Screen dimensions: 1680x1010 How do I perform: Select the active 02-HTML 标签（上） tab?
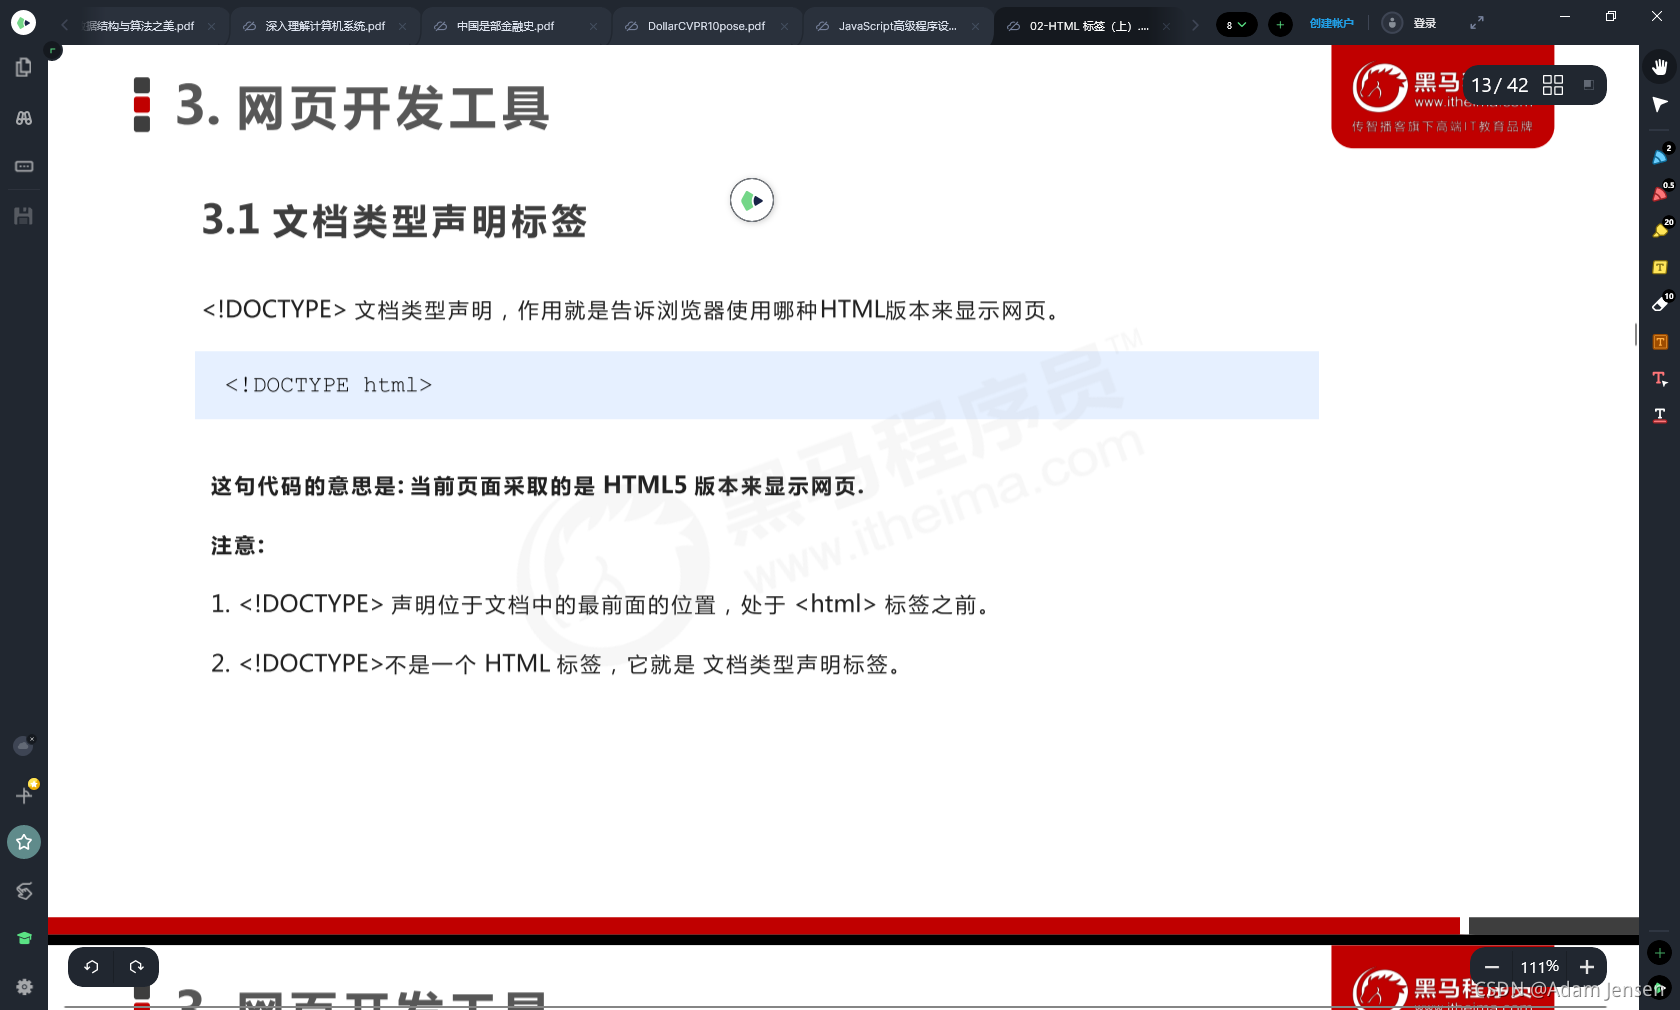click(1088, 26)
